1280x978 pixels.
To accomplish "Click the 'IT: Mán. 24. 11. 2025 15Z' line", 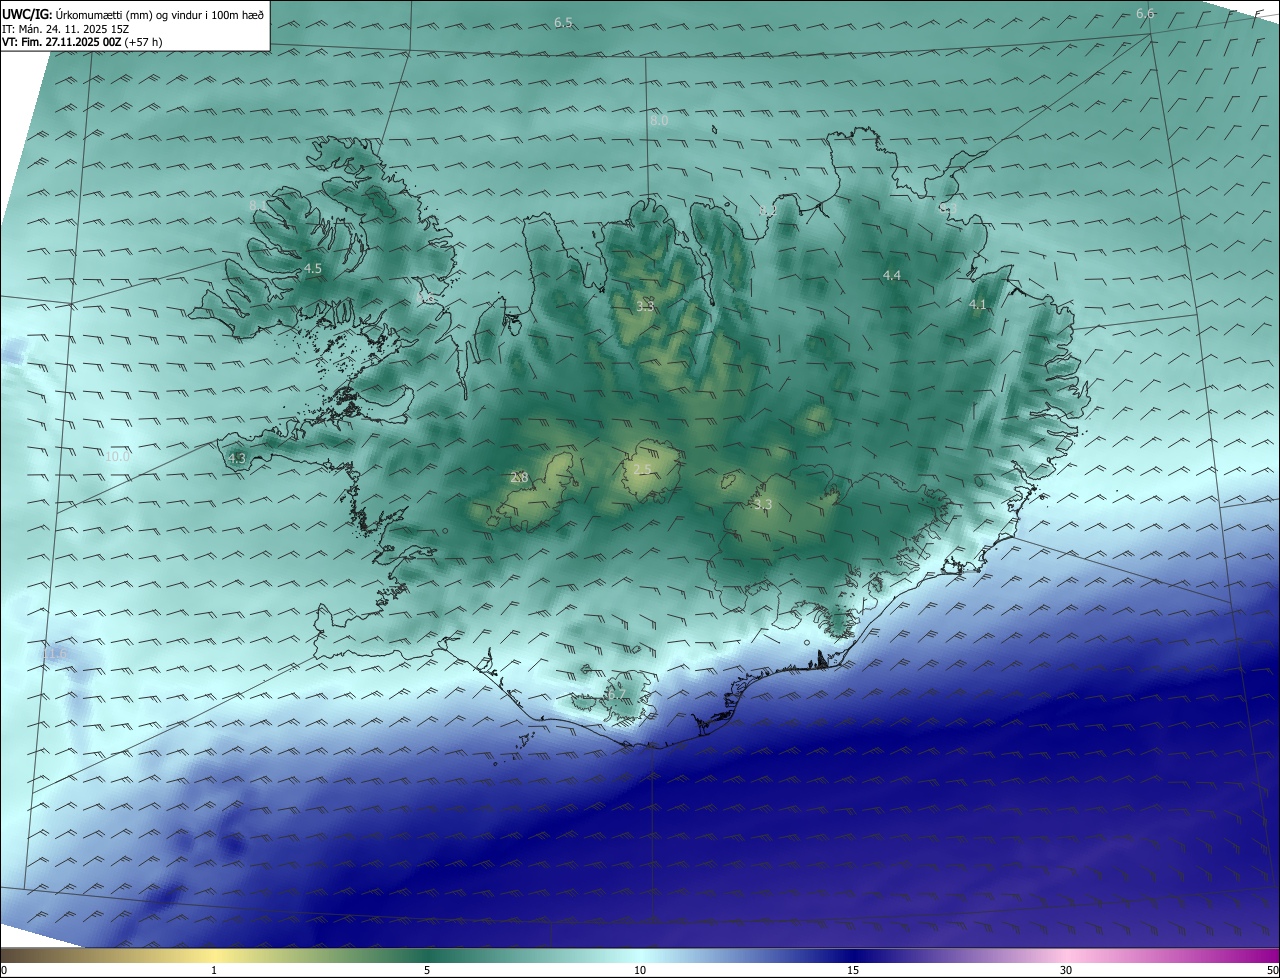I will click(65, 28).
